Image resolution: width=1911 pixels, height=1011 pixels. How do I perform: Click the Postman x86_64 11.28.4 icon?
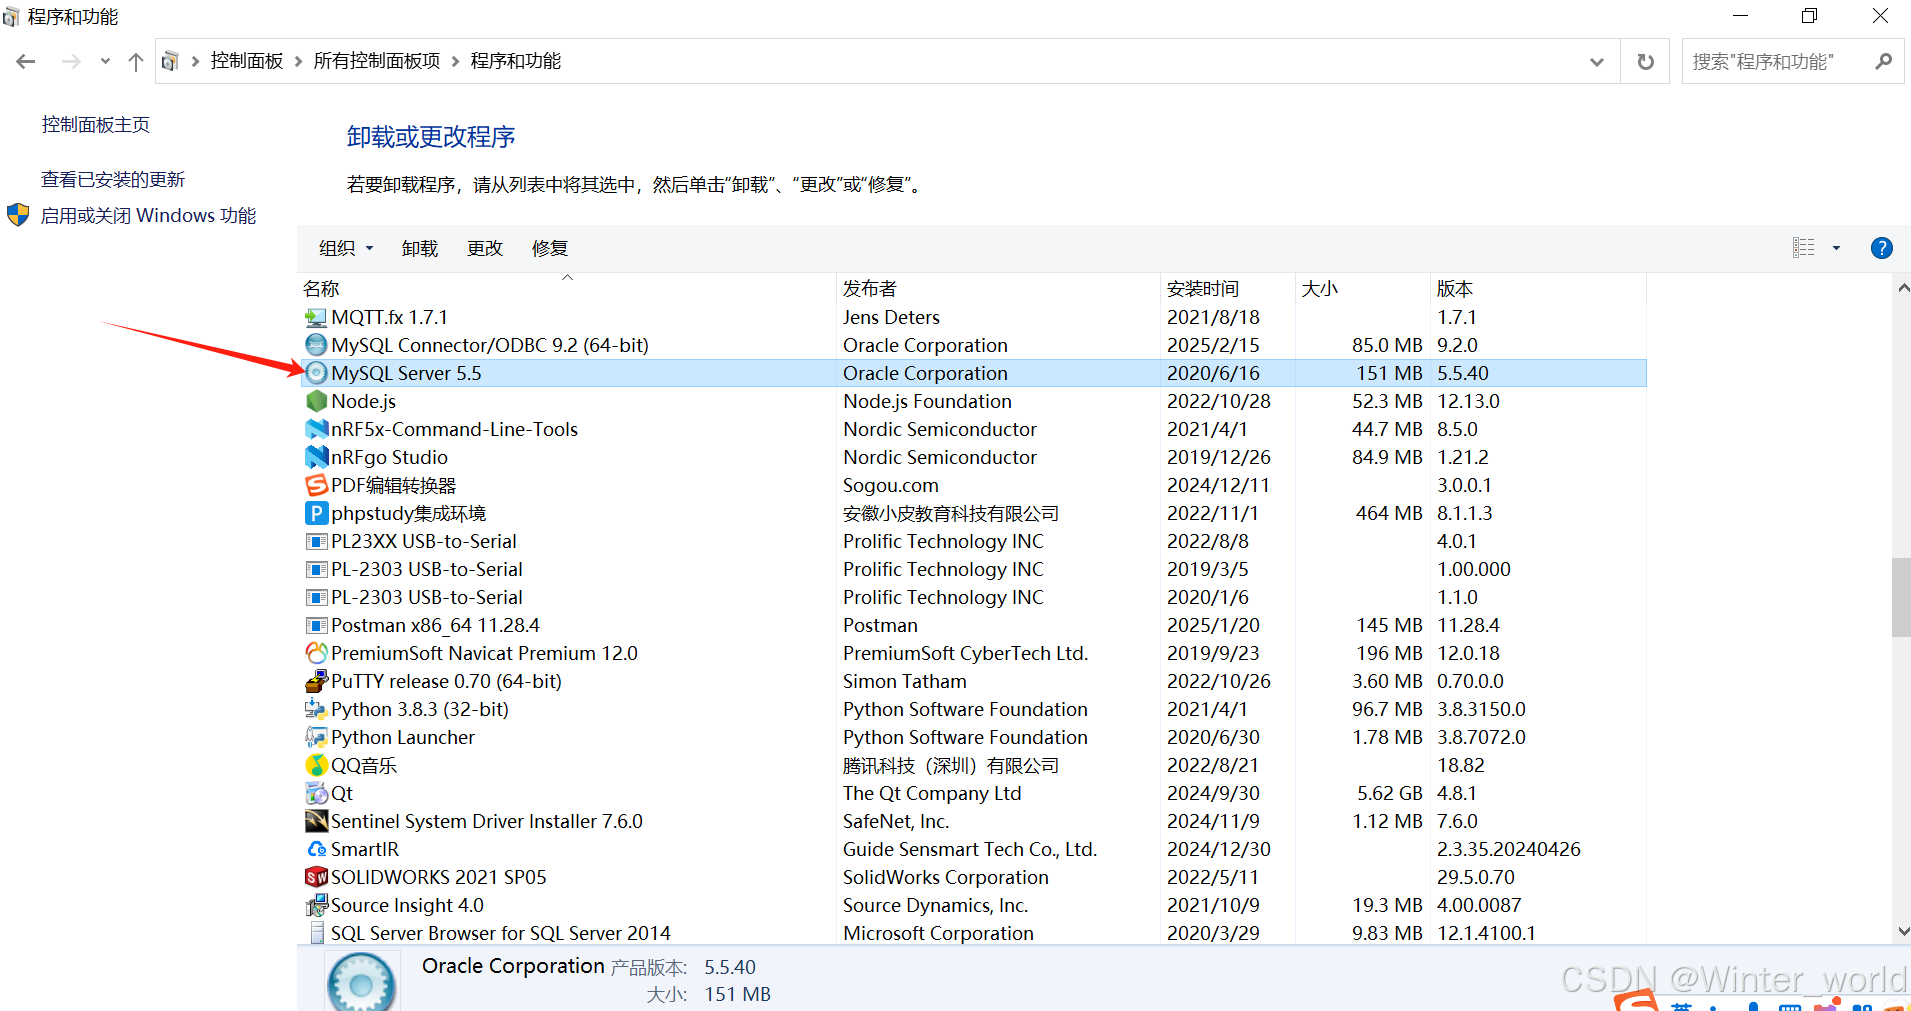click(x=316, y=625)
